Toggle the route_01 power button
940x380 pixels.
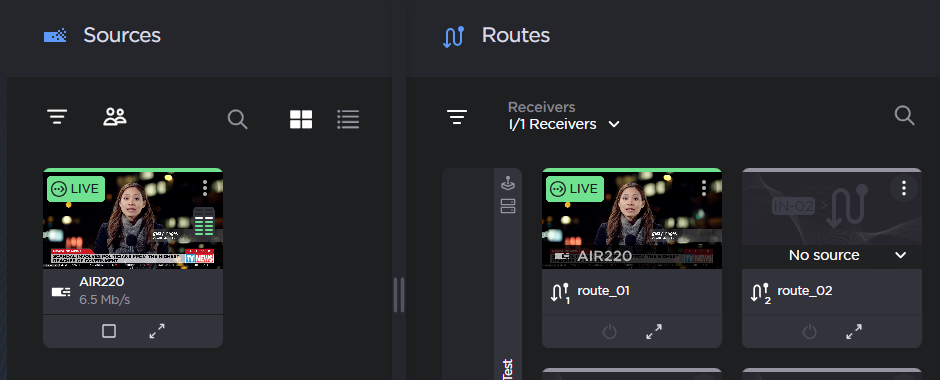[x=610, y=331]
